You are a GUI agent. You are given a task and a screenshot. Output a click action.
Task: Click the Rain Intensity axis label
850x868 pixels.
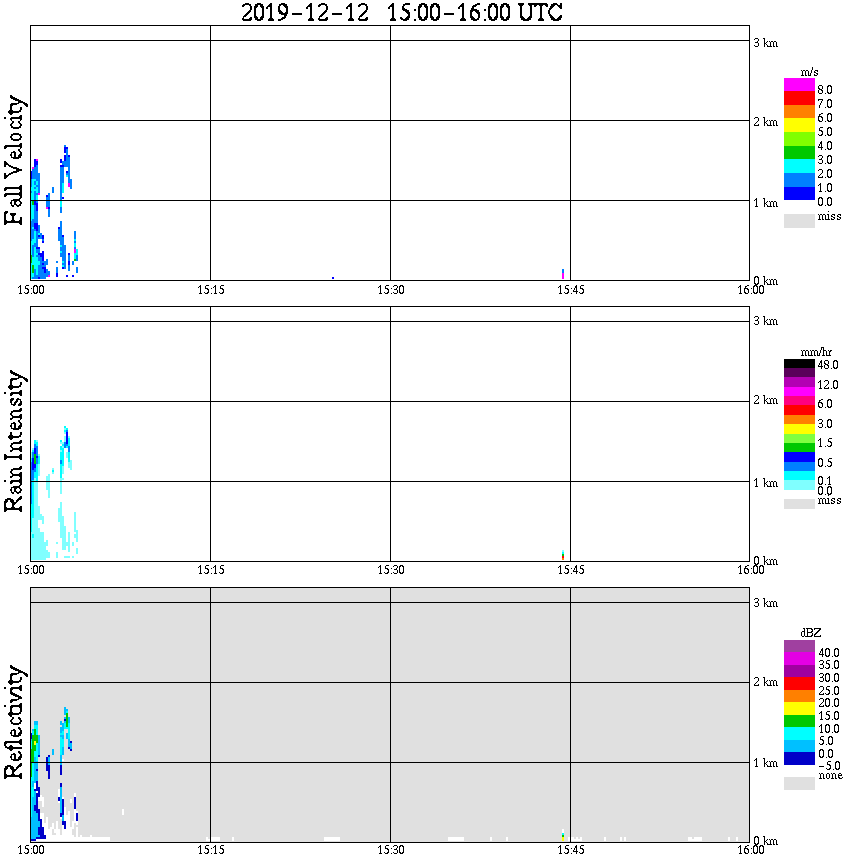[x=14, y=441]
